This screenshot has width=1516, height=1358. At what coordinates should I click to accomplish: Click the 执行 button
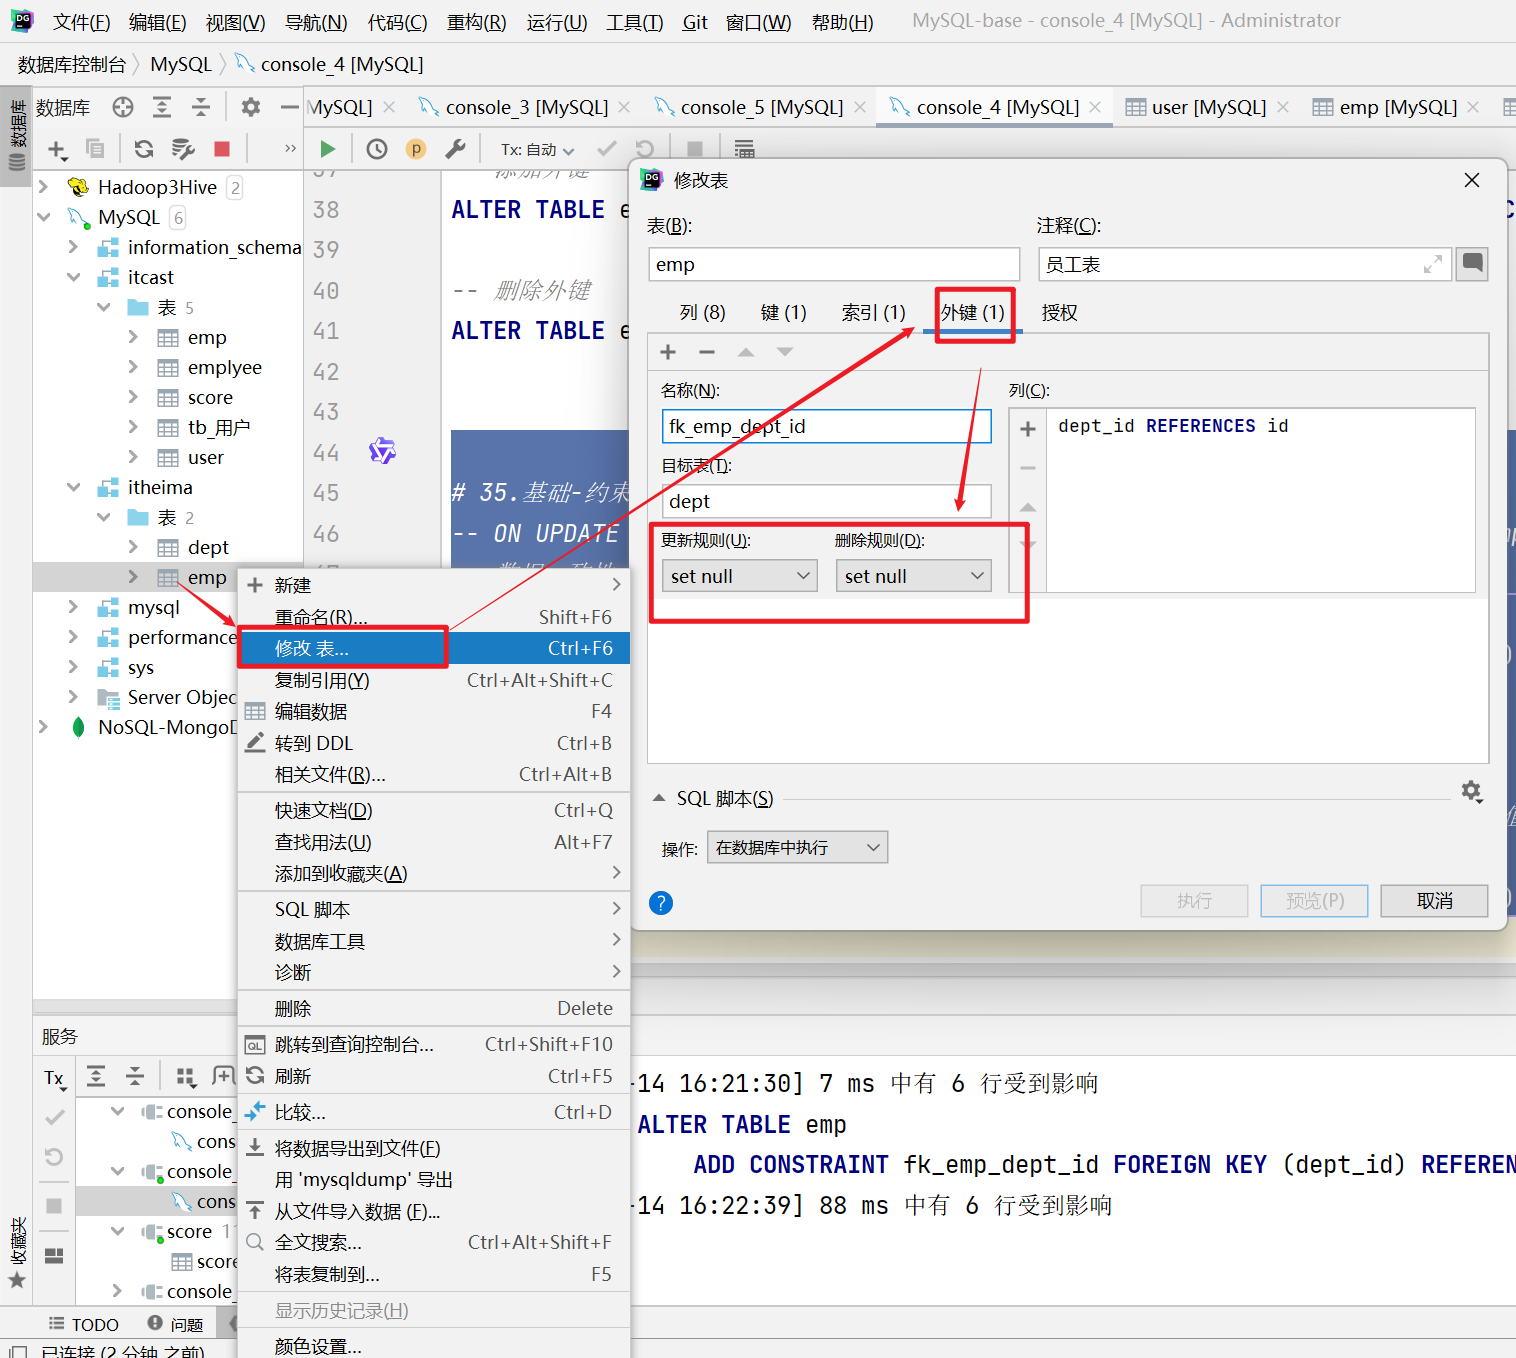(1194, 901)
